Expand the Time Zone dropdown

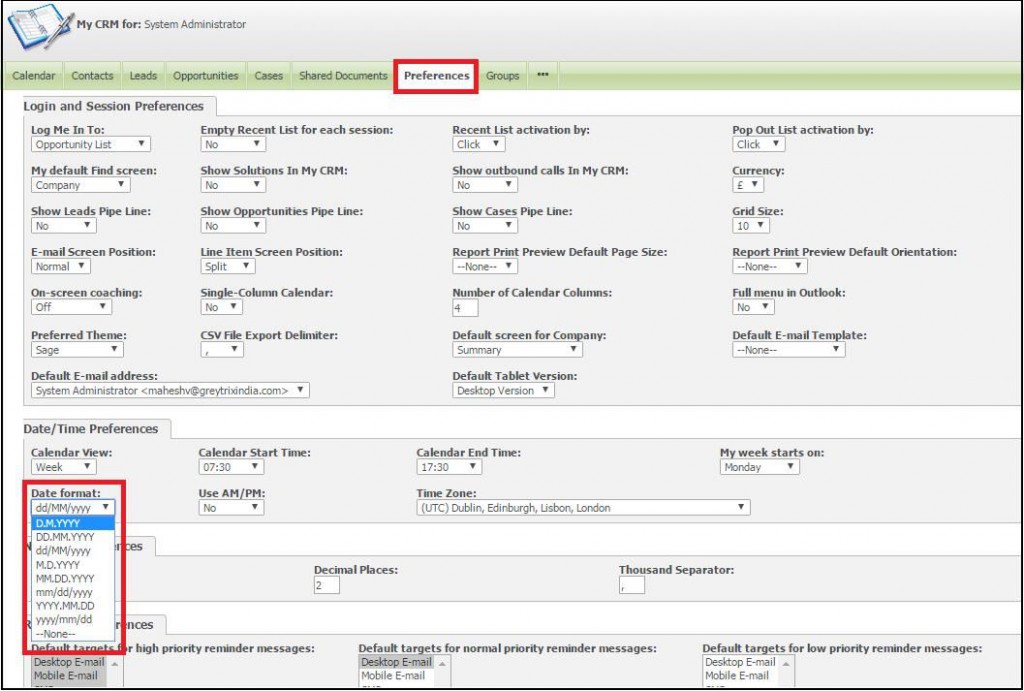pyautogui.click(x=583, y=508)
